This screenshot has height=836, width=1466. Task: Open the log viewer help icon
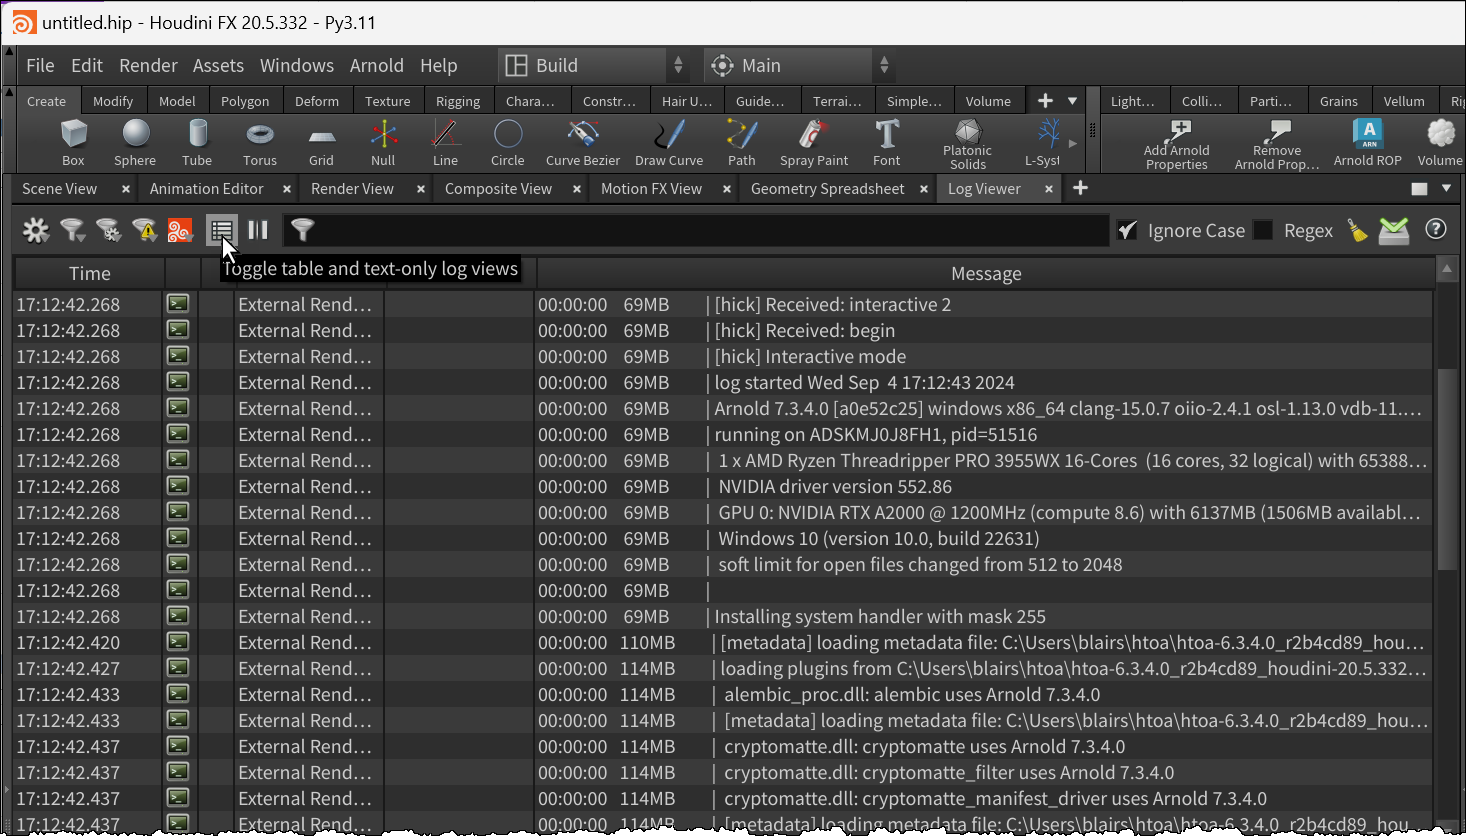pos(1436,230)
